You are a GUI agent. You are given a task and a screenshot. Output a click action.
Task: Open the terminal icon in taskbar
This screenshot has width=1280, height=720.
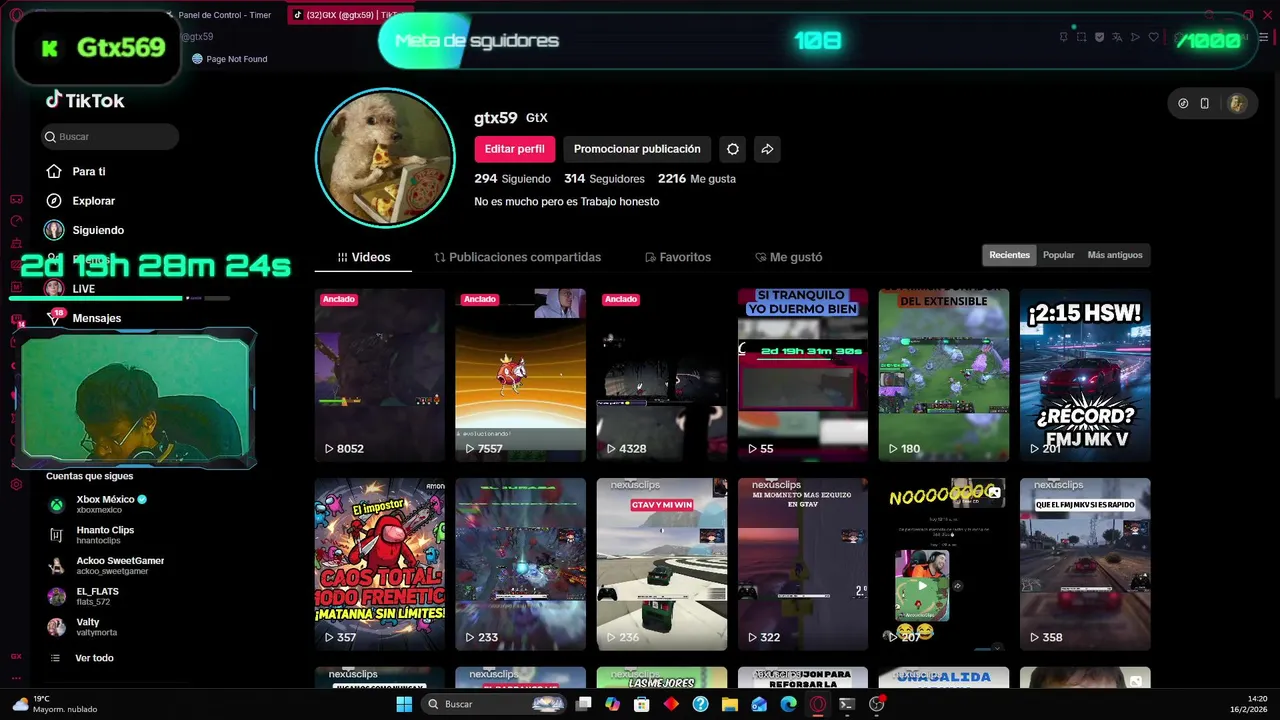(847, 704)
